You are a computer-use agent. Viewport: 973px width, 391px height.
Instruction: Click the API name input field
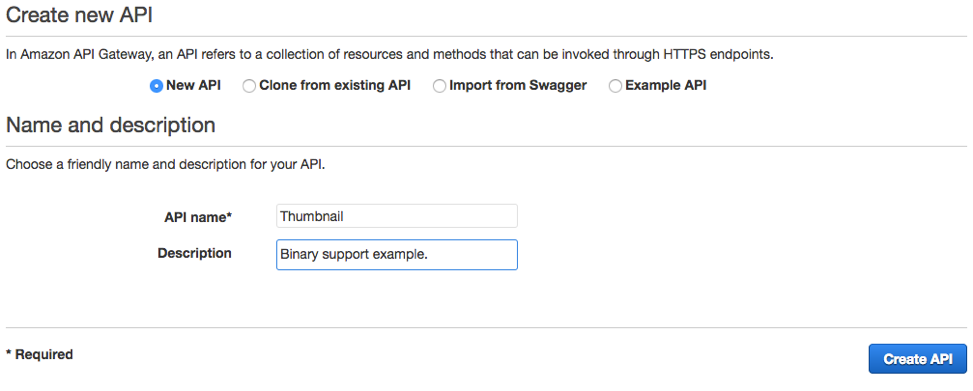397,216
